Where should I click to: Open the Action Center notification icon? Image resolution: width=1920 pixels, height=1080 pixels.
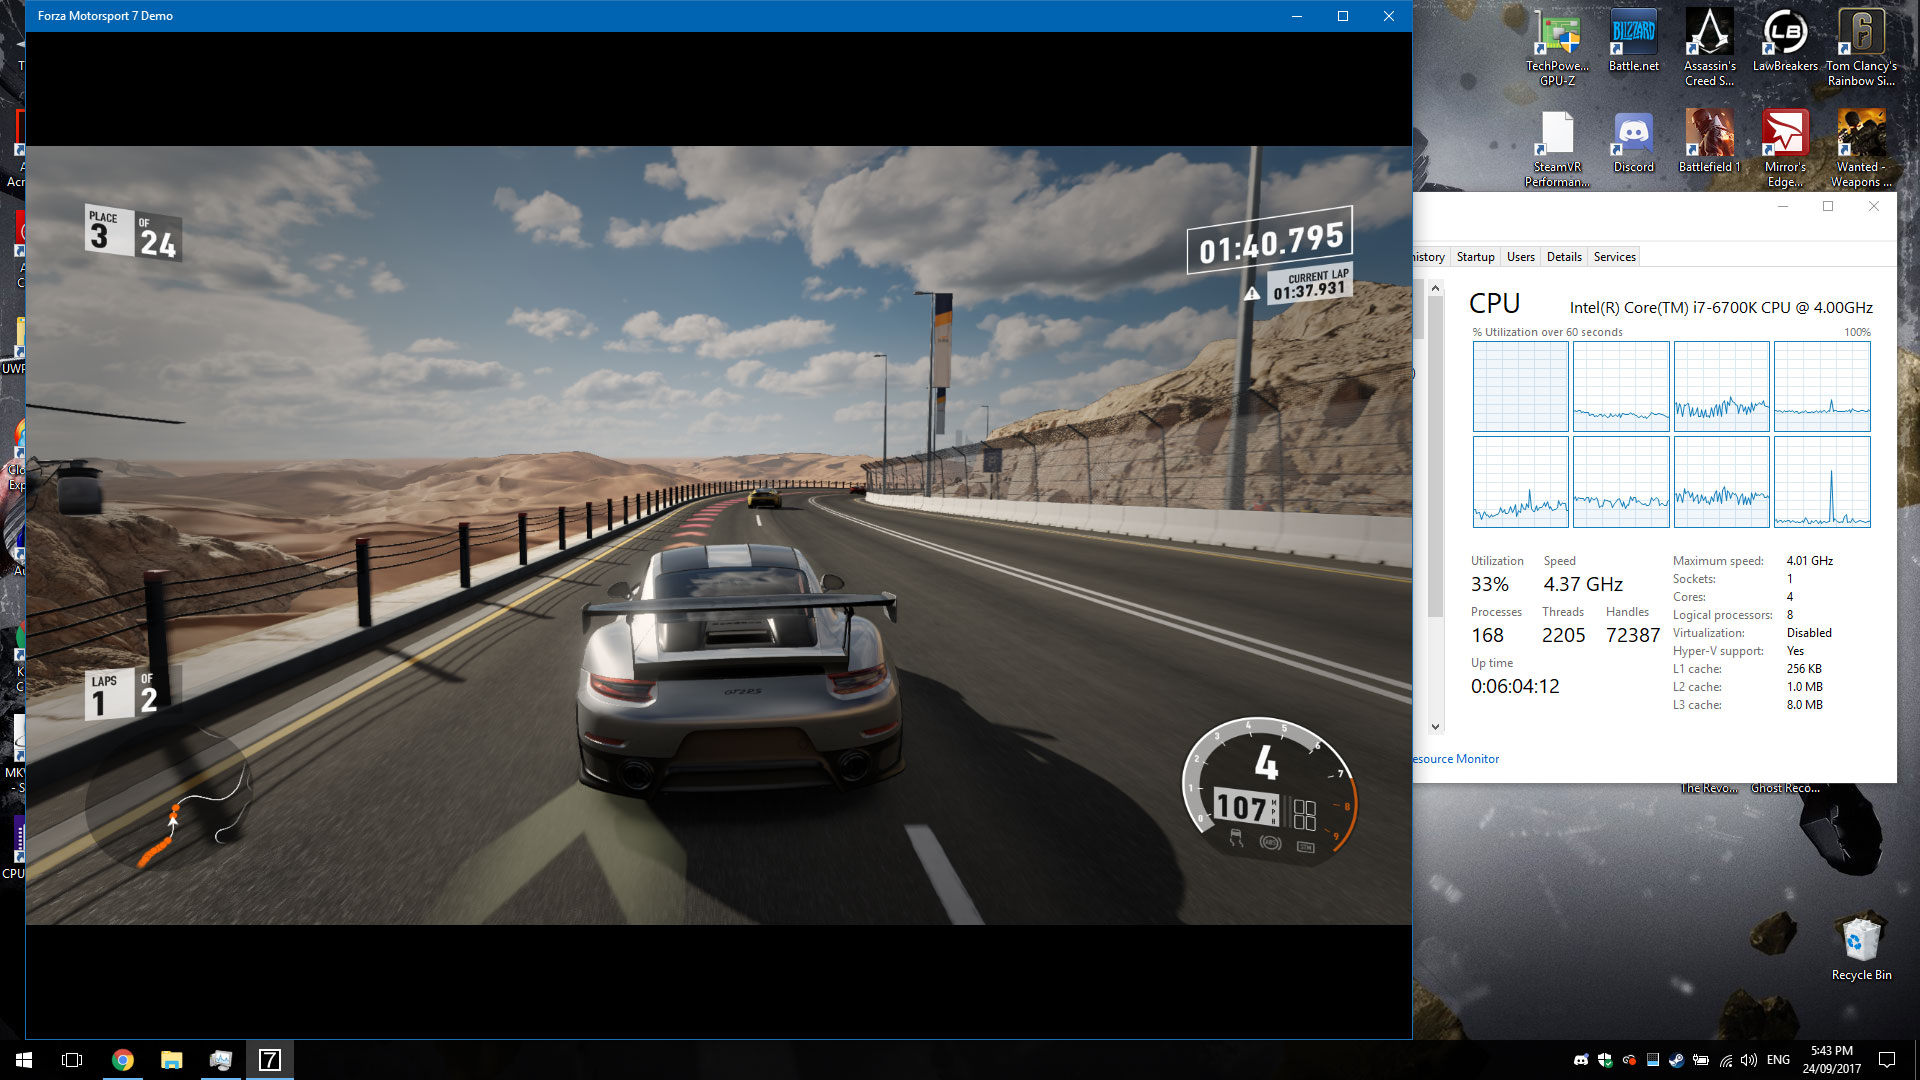coord(1887,1060)
